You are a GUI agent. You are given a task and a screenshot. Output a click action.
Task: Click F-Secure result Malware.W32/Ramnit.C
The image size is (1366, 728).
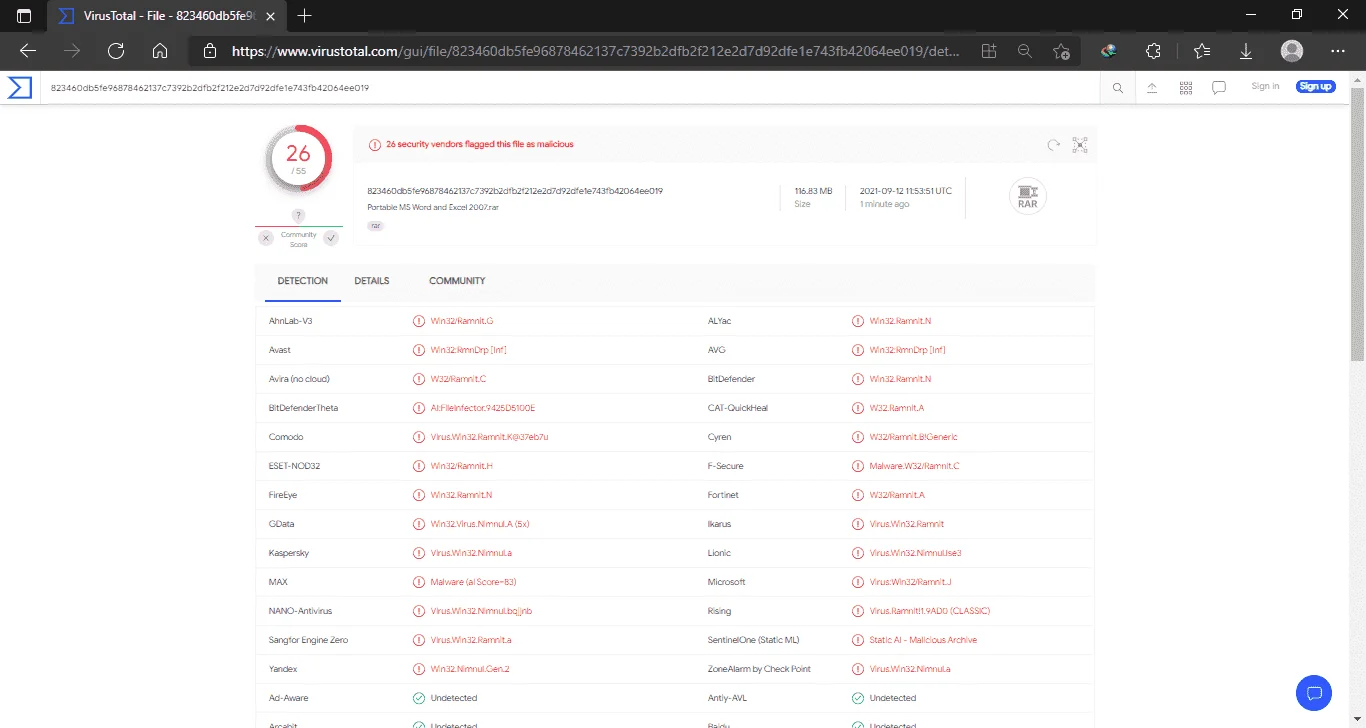tap(914, 466)
